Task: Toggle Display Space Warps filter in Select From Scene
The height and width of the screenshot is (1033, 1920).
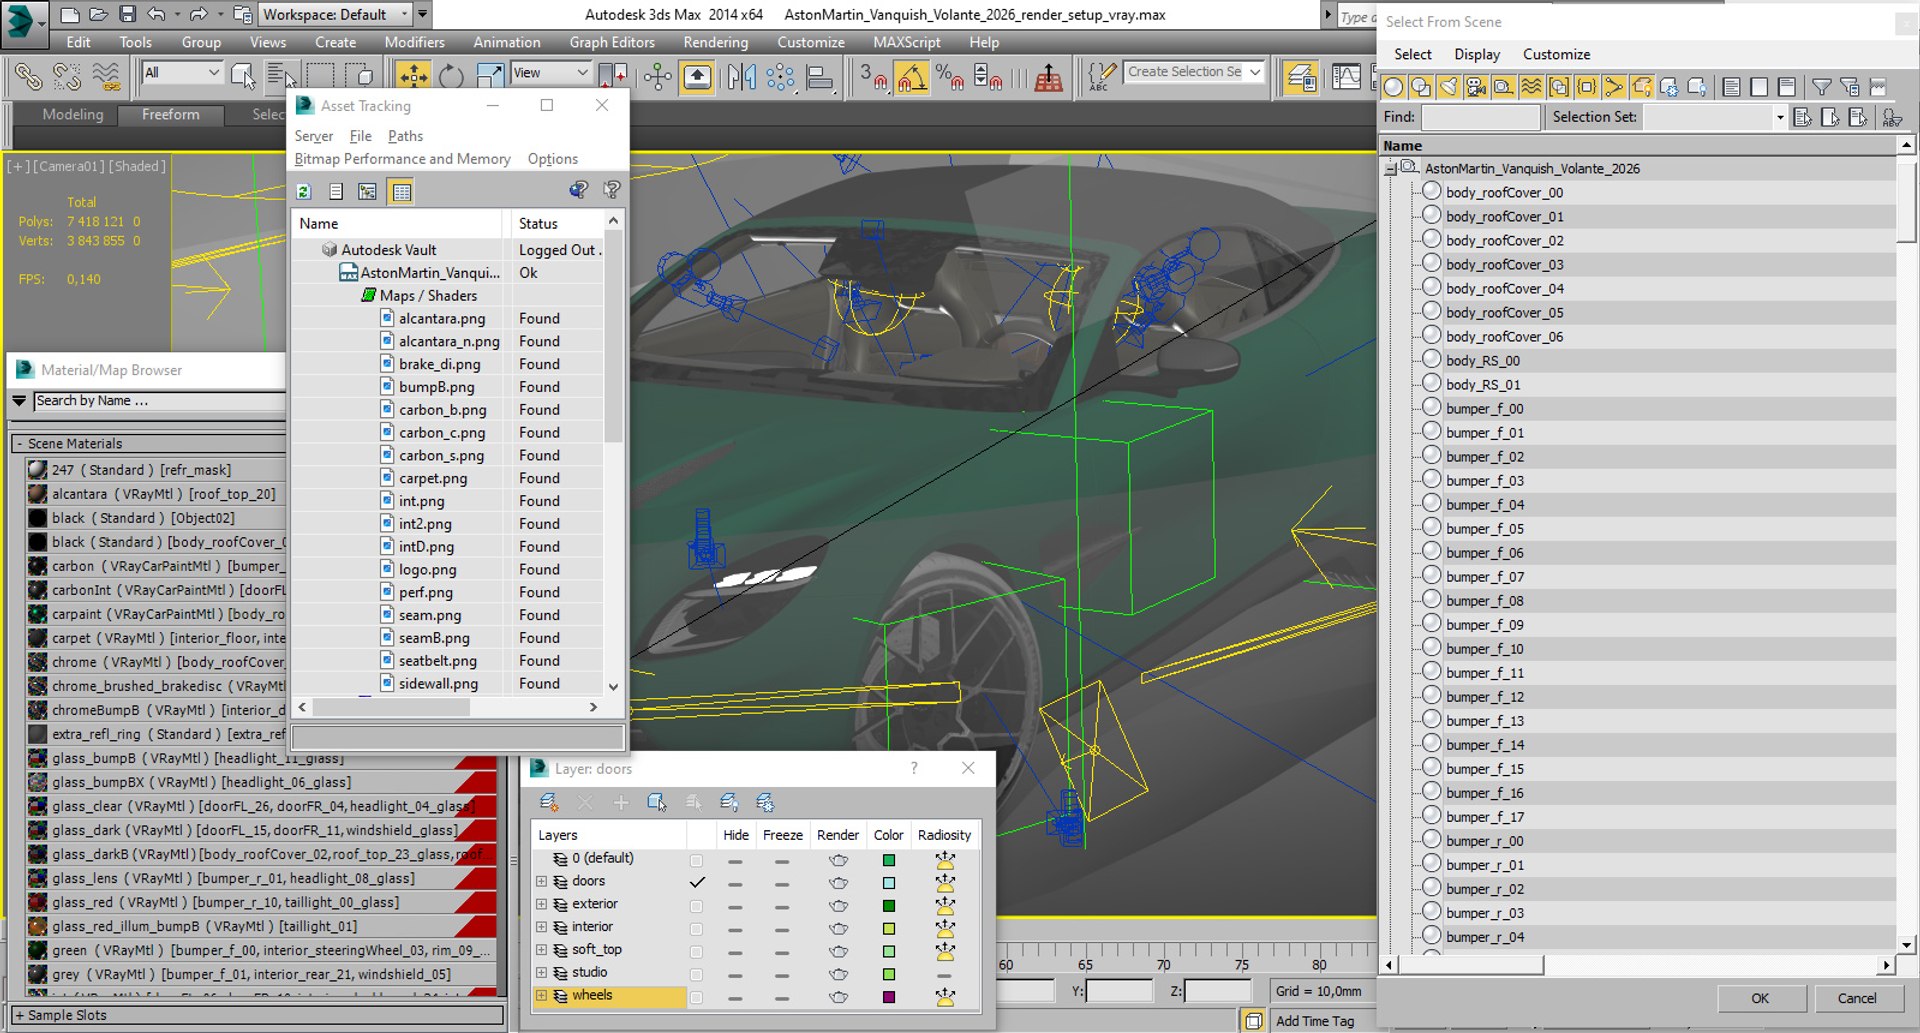Action: [x=1531, y=87]
